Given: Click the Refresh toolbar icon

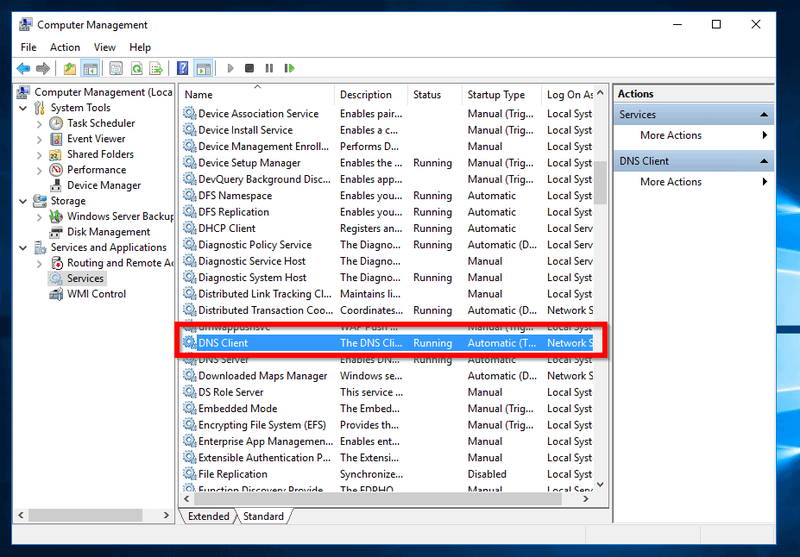Looking at the screenshot, I should click(x=136, y=68).
